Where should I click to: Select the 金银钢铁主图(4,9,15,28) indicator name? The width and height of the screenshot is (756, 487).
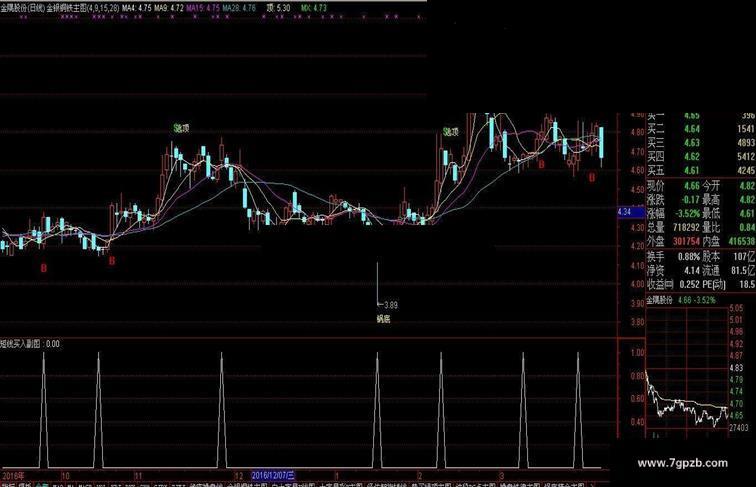83,8
